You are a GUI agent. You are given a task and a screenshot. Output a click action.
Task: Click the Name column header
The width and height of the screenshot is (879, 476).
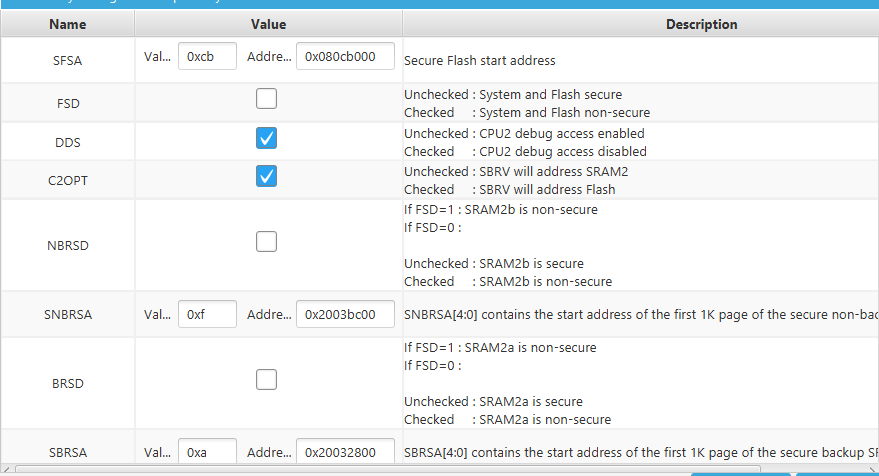[x=67, y=24]
